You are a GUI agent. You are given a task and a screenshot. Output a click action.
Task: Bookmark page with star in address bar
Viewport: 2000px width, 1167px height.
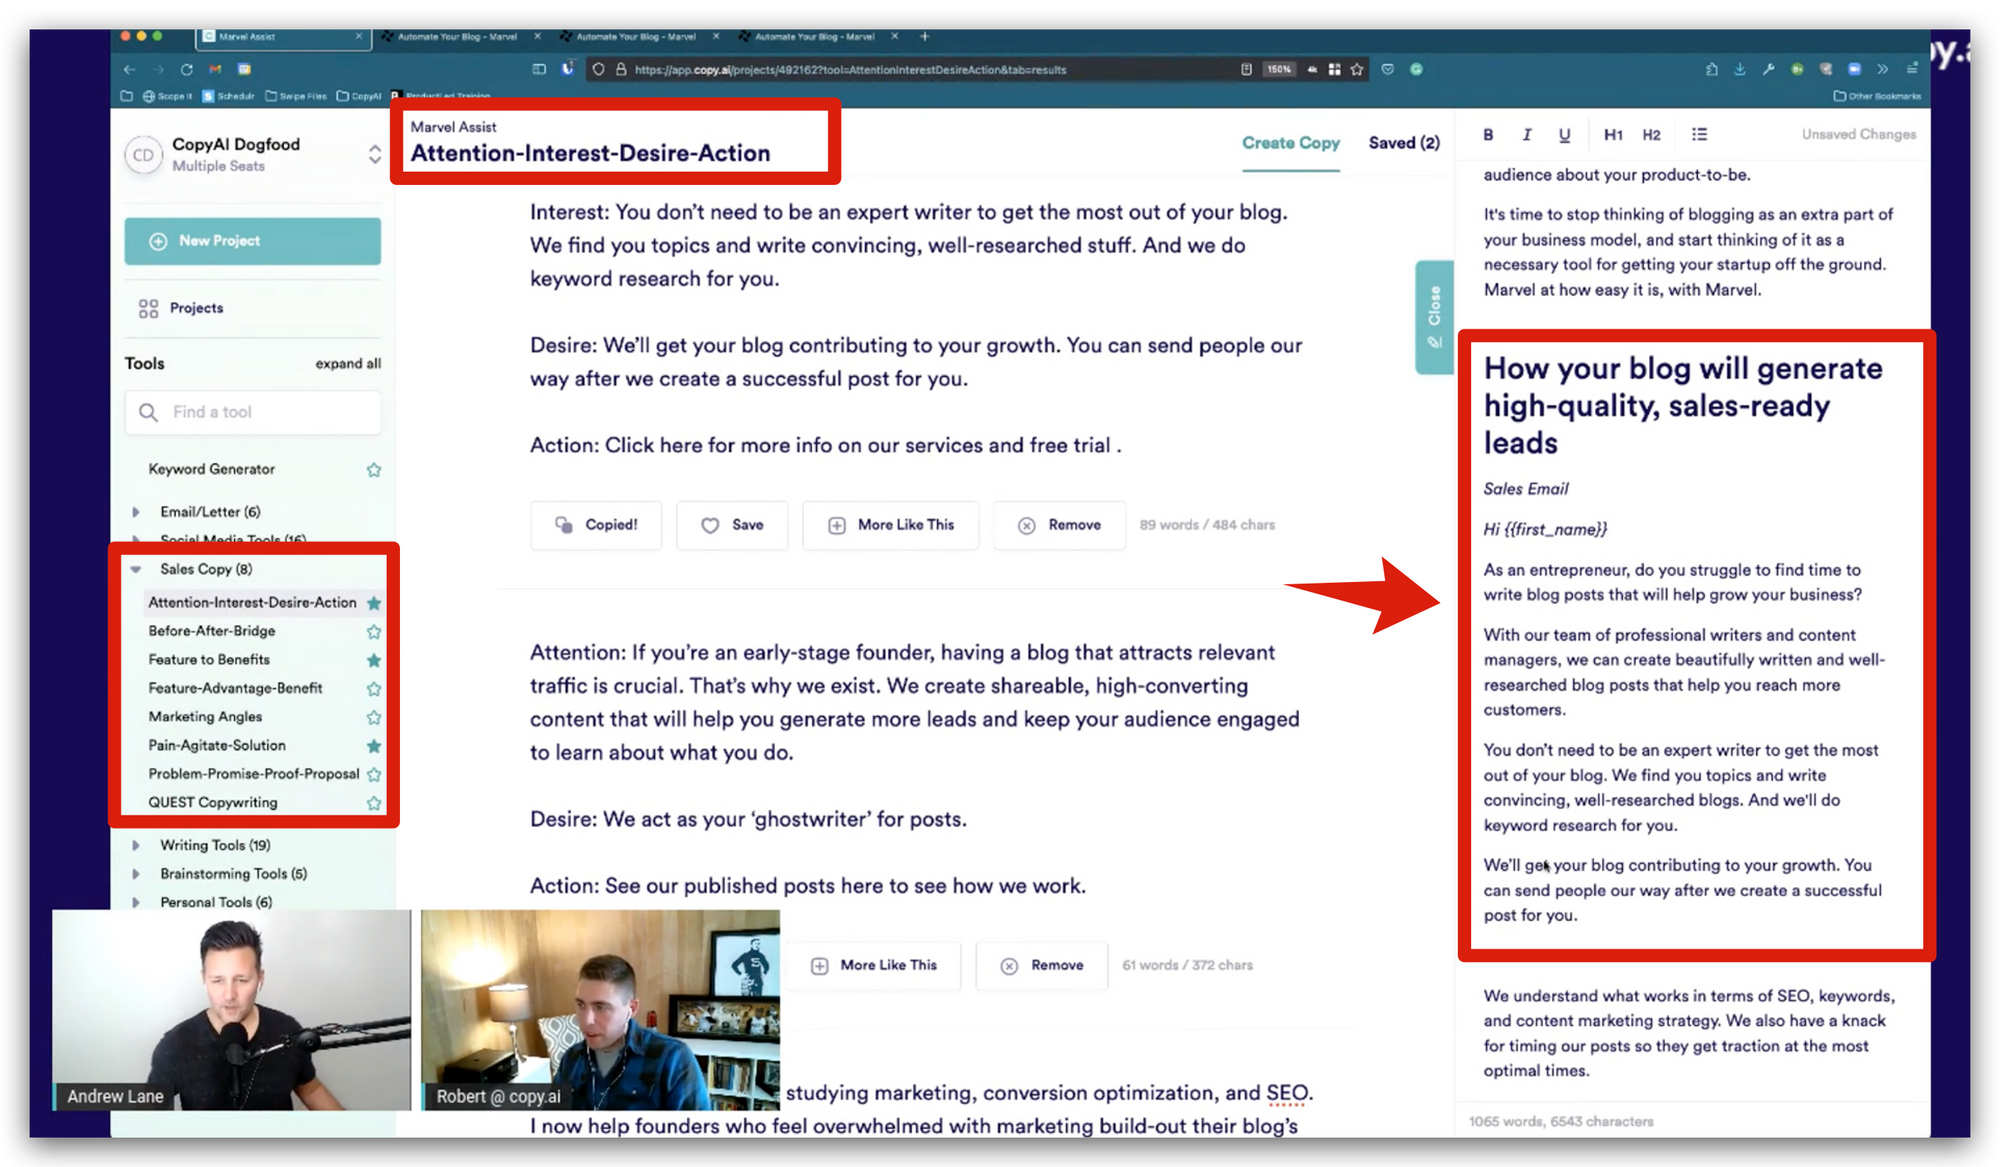pos(1357,69)
